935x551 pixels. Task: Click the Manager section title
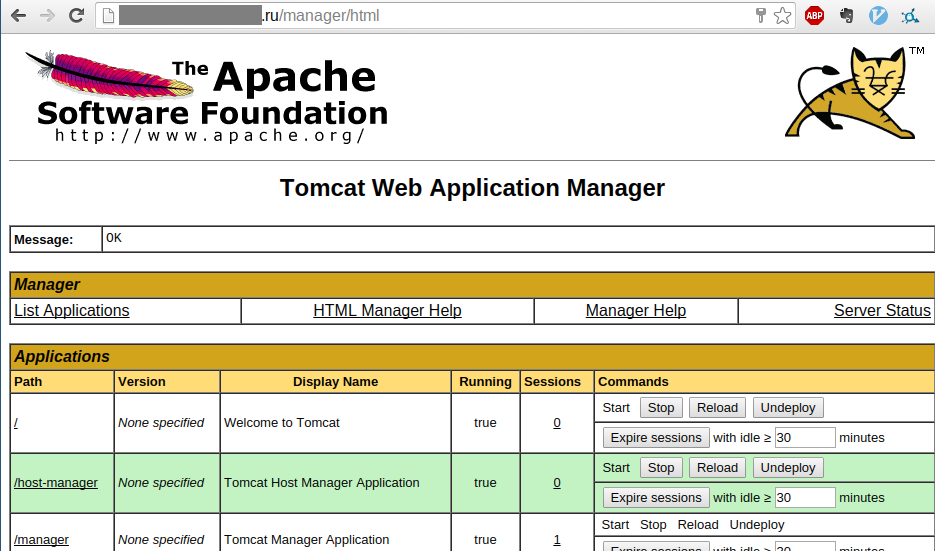[x=47, y=284]
